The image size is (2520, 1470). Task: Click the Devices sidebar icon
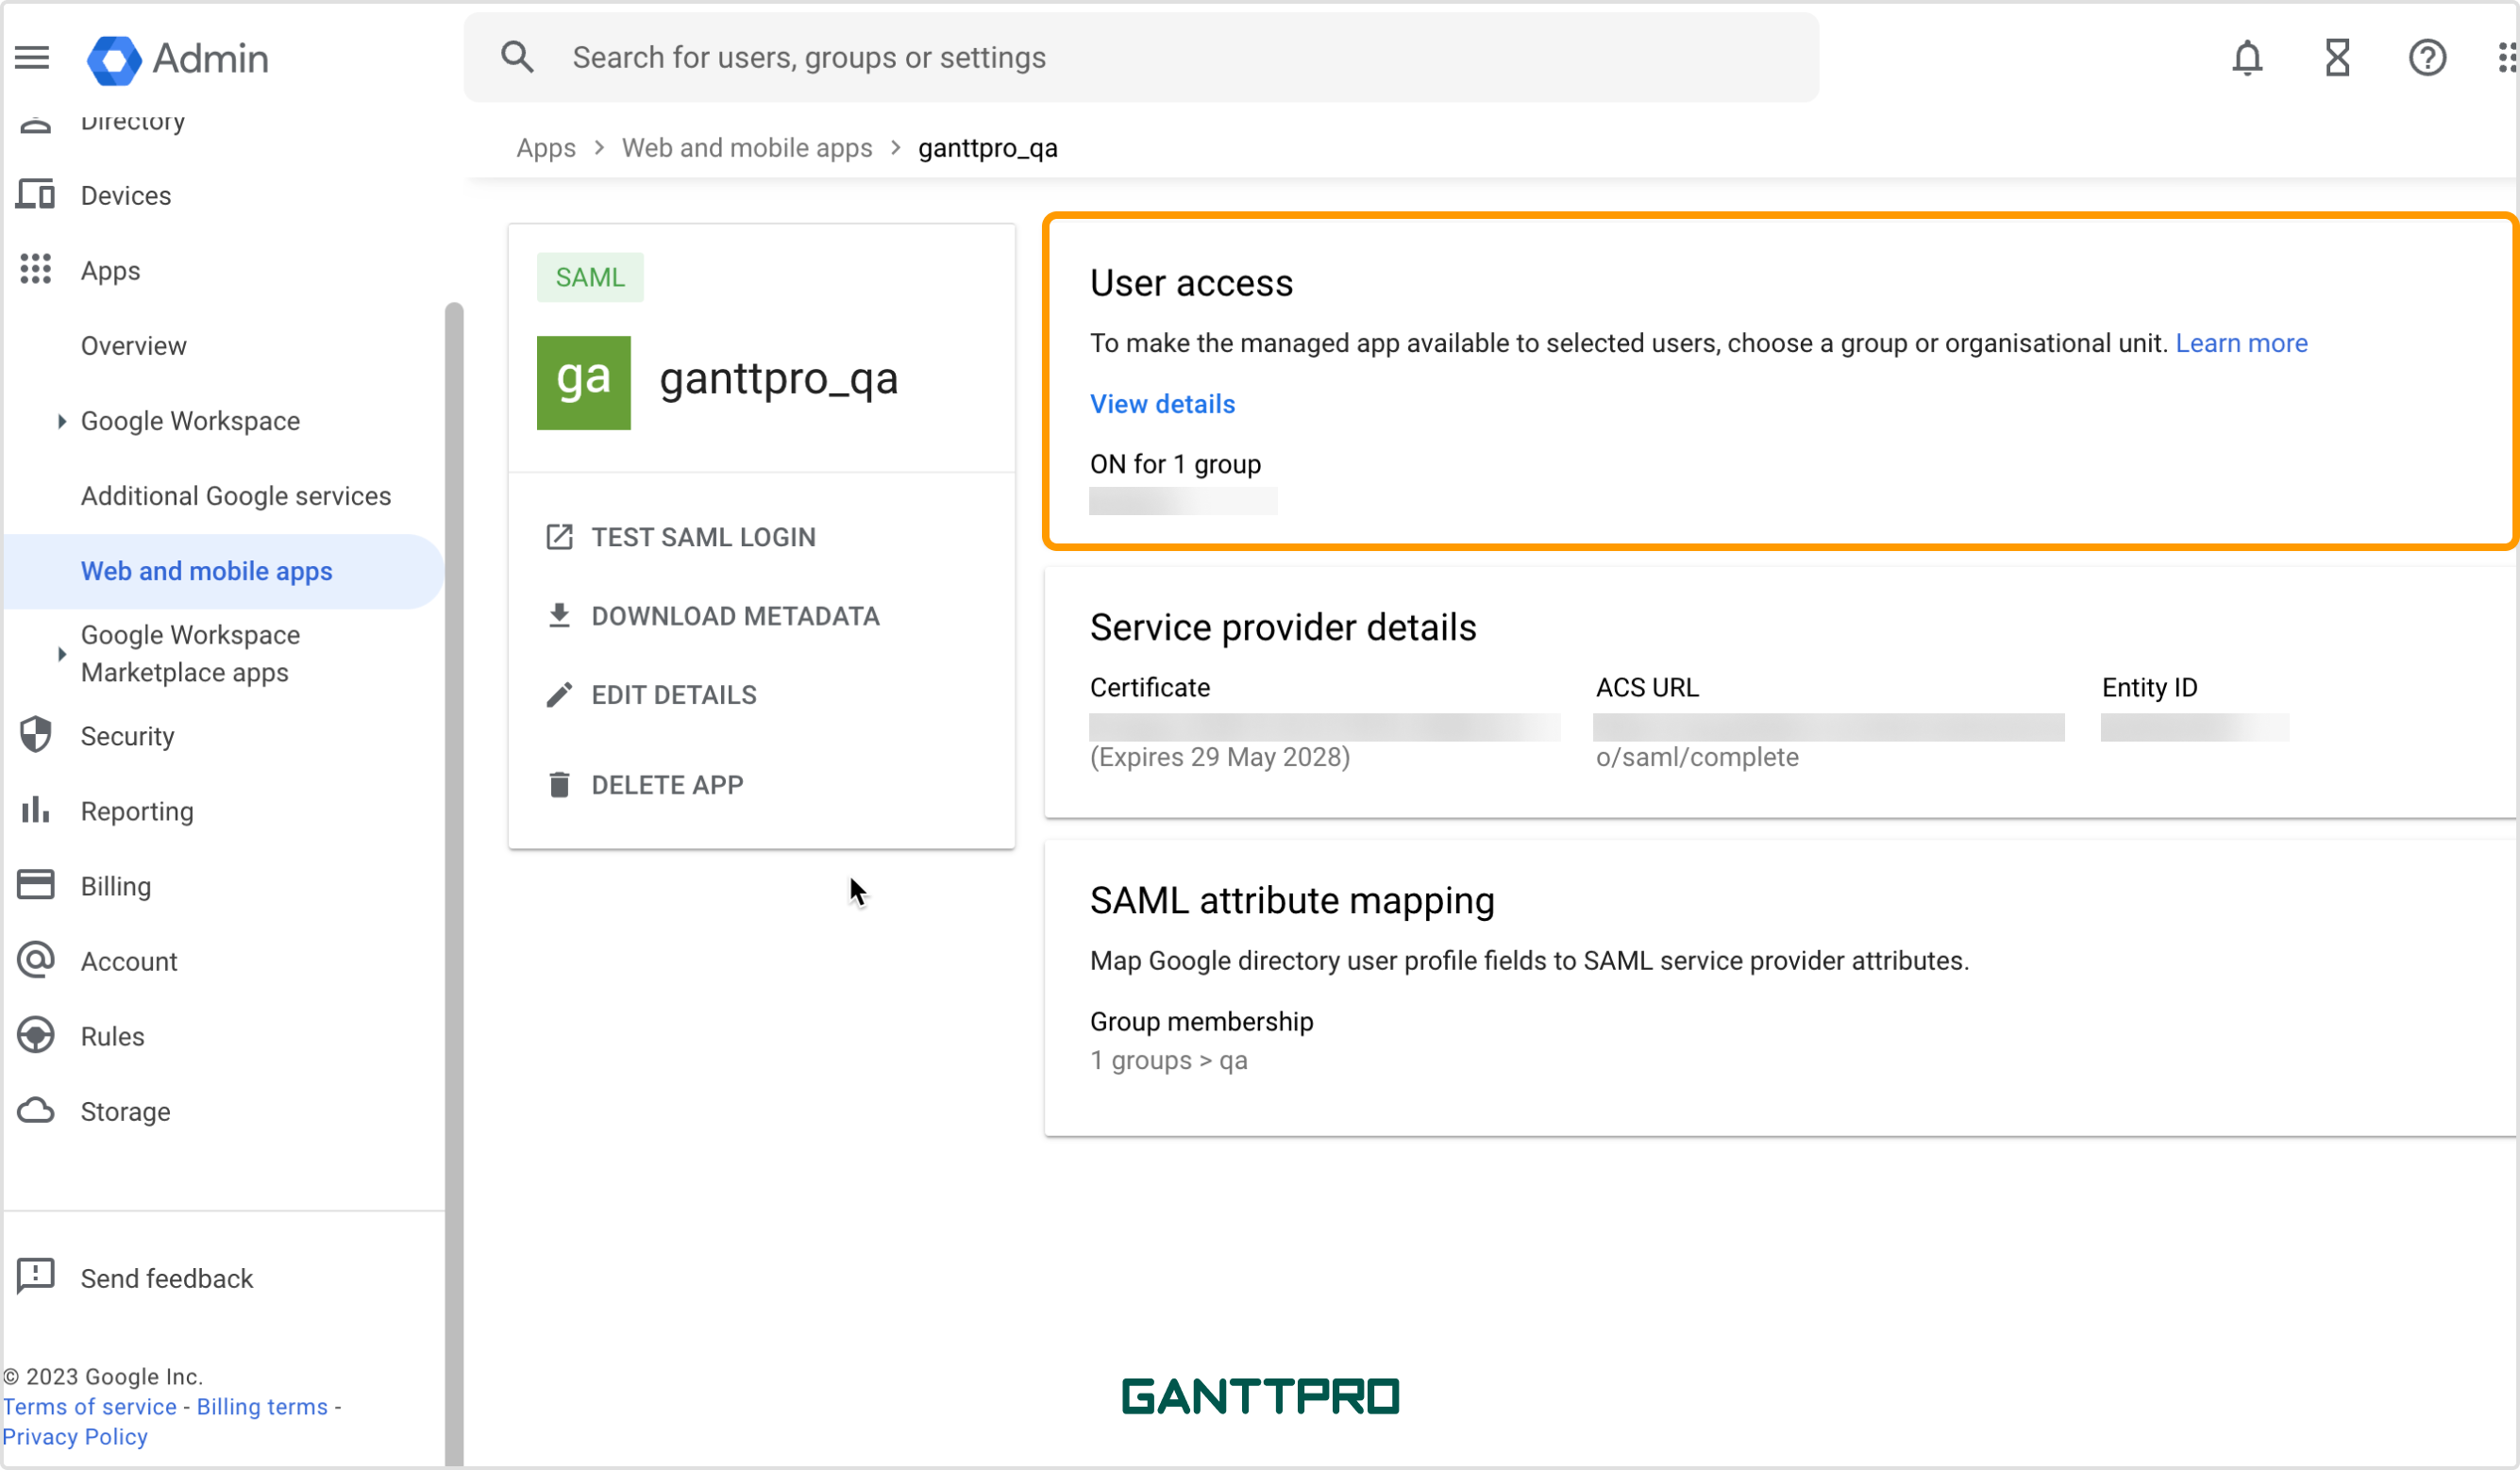[x=35, y=194]
